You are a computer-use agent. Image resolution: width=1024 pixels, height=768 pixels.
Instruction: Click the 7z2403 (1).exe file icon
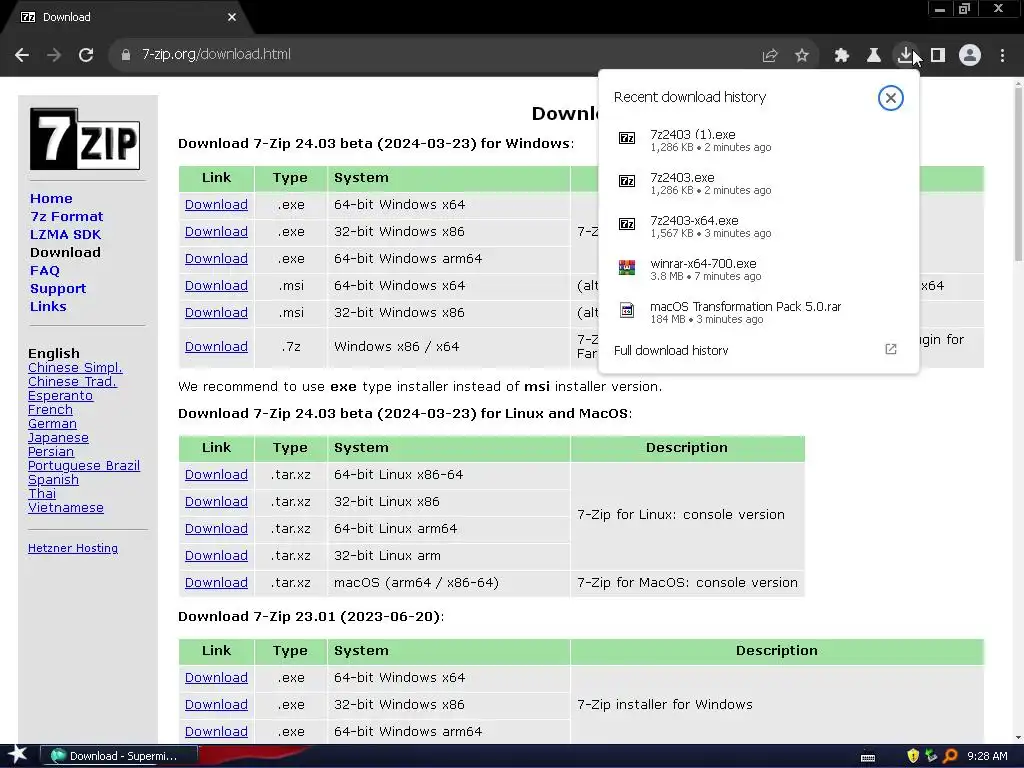coord(627,138)
